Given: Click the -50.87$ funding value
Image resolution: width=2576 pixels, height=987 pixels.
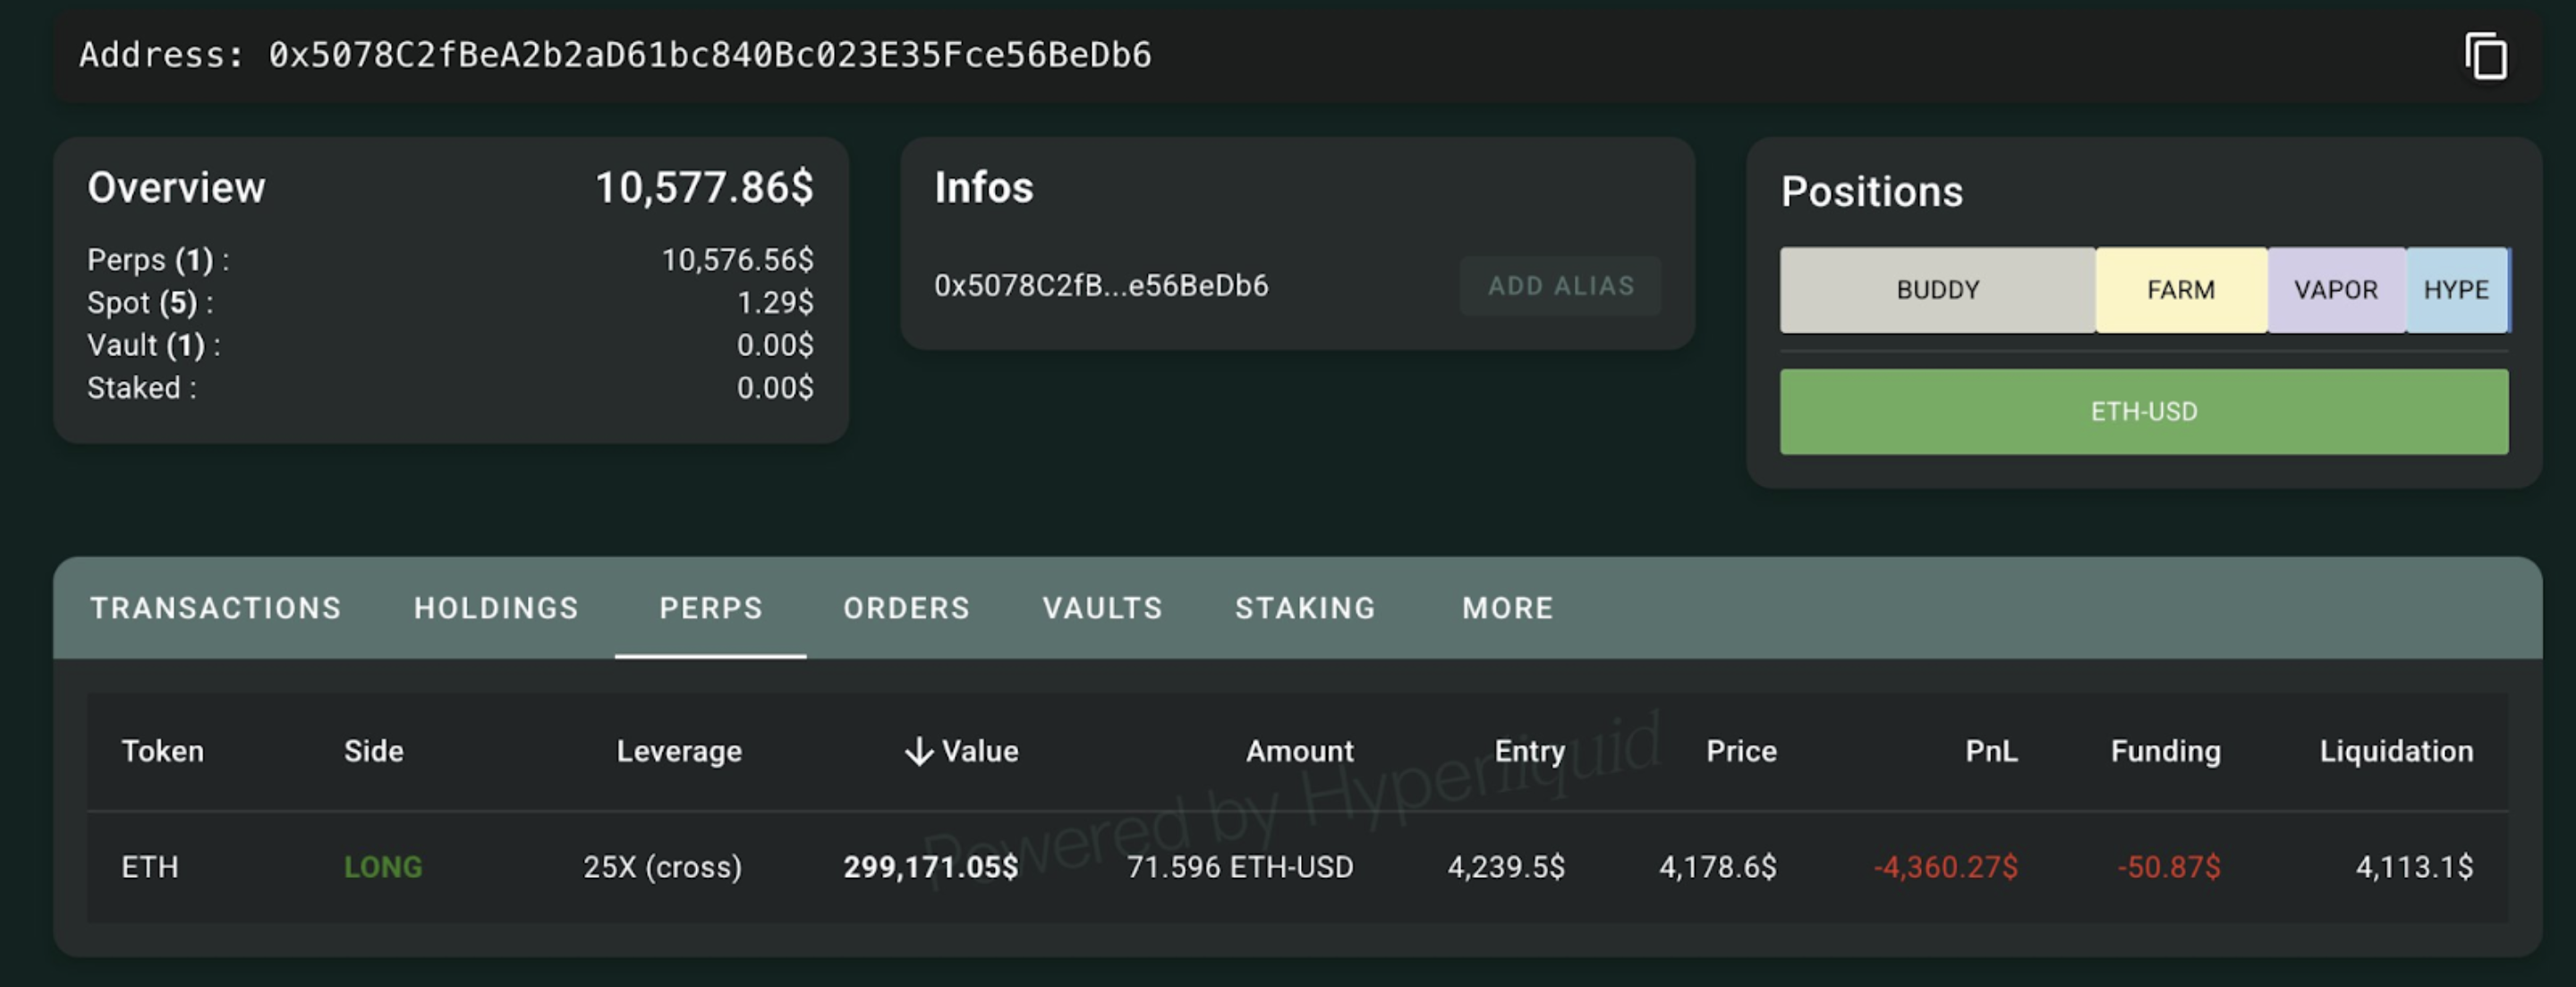Looking at the screenshot, I should click(2169, 867).
